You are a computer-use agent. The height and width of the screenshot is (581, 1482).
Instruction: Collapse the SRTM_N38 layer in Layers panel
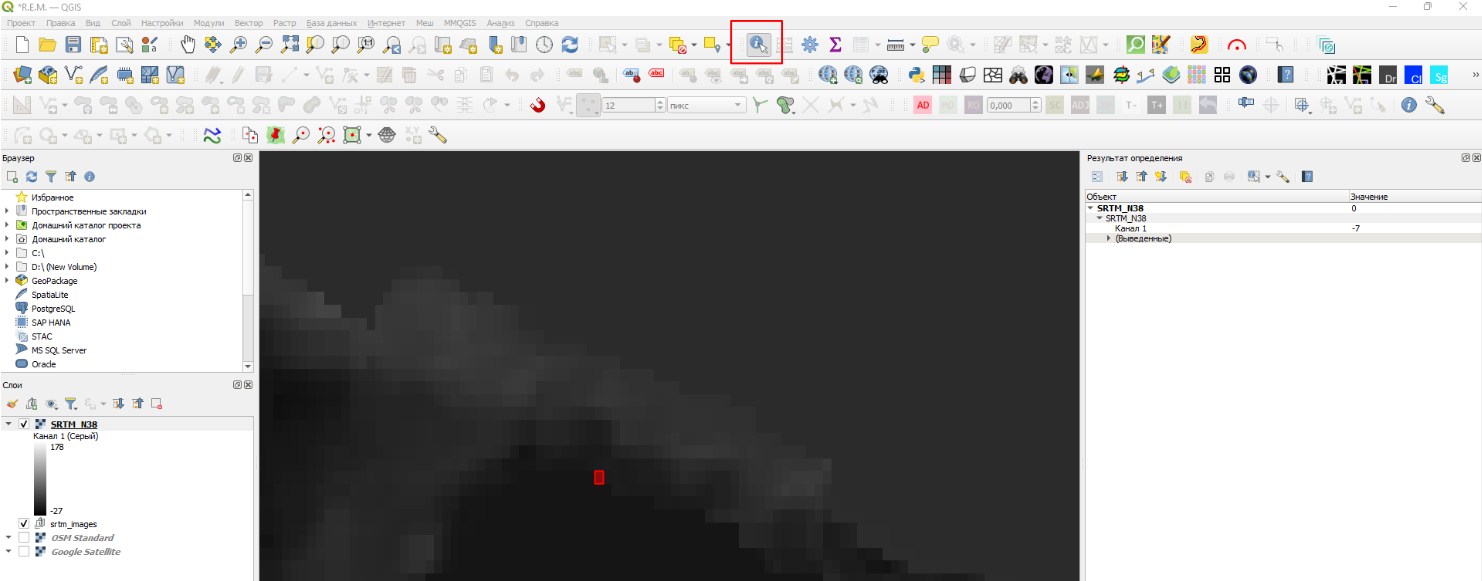tap(8, 424)
